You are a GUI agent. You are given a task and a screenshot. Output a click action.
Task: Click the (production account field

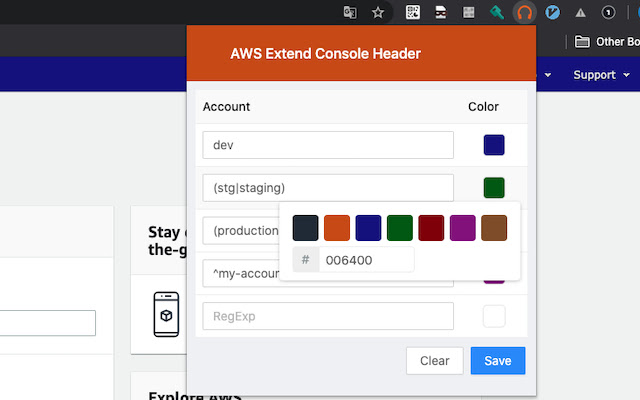(x=241, y=231)
